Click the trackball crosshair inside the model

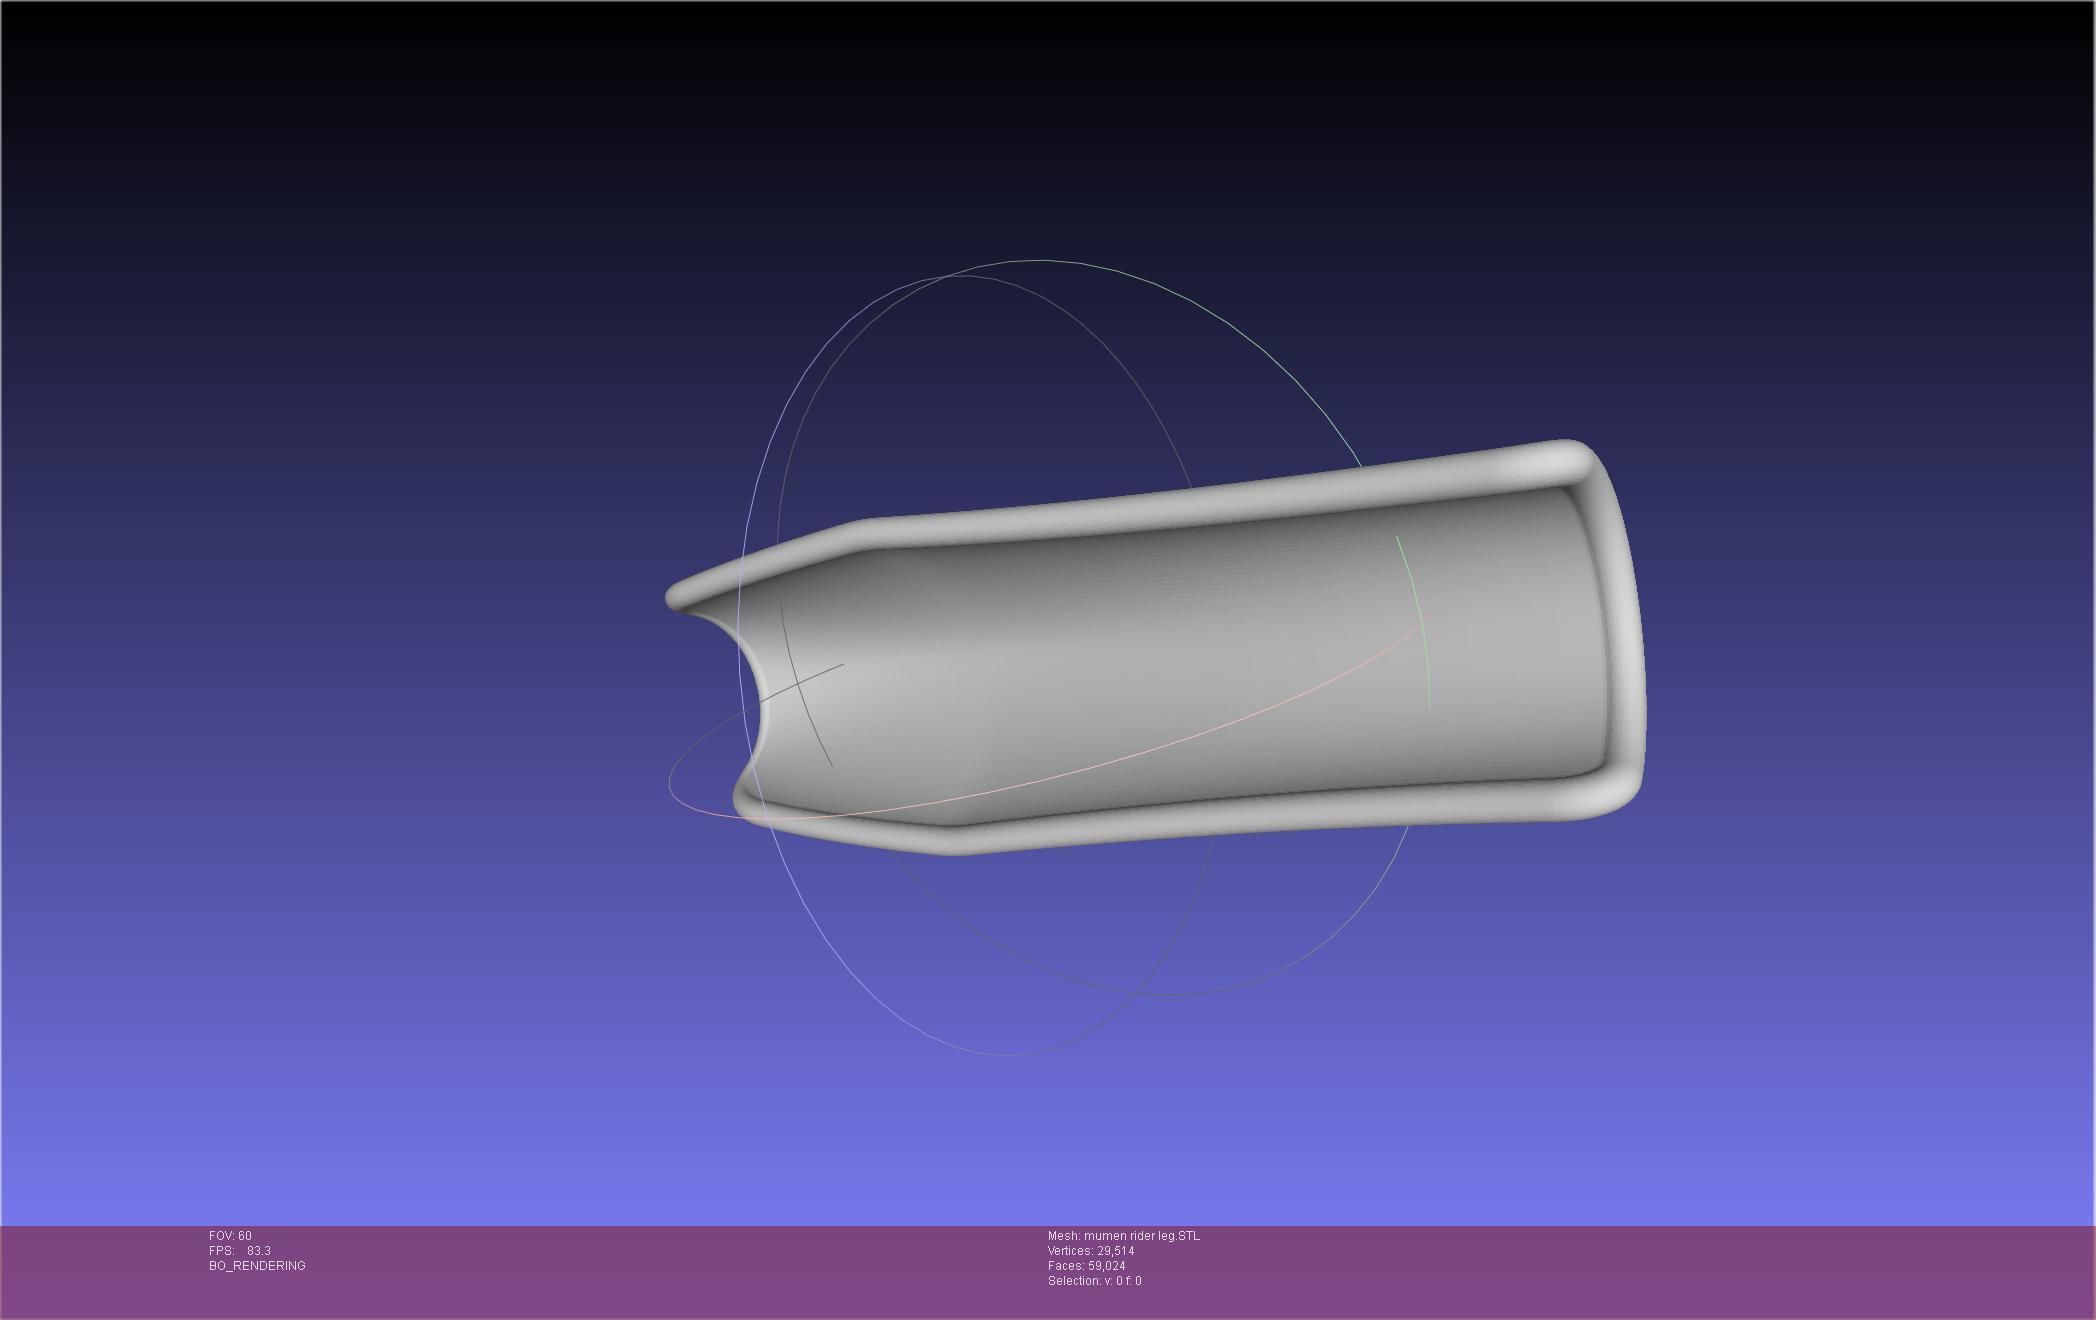(x=799, y=685)
